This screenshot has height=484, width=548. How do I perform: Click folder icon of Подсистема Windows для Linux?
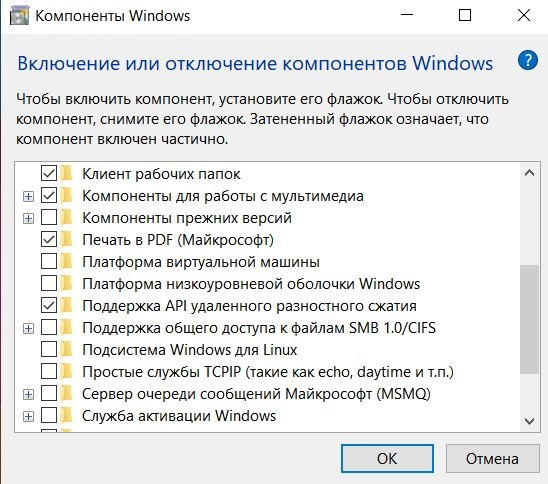[66, 349]
